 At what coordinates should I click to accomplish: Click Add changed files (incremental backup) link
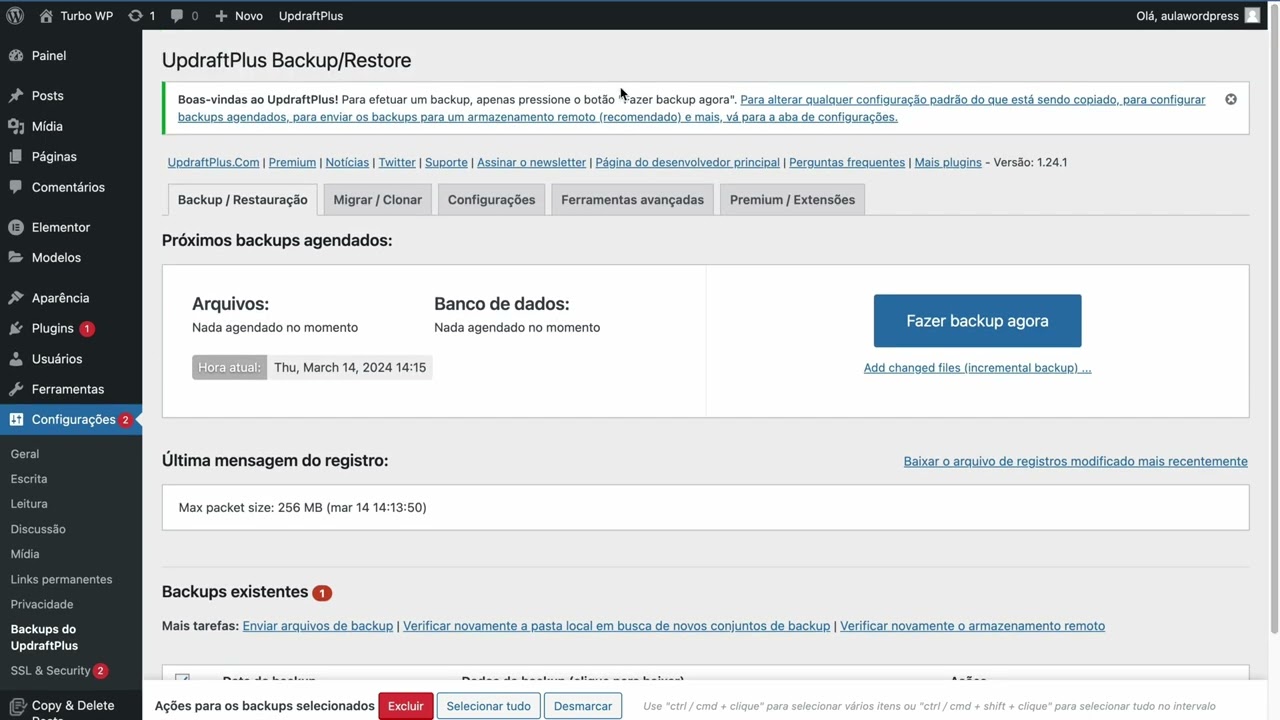coord(977,368)
